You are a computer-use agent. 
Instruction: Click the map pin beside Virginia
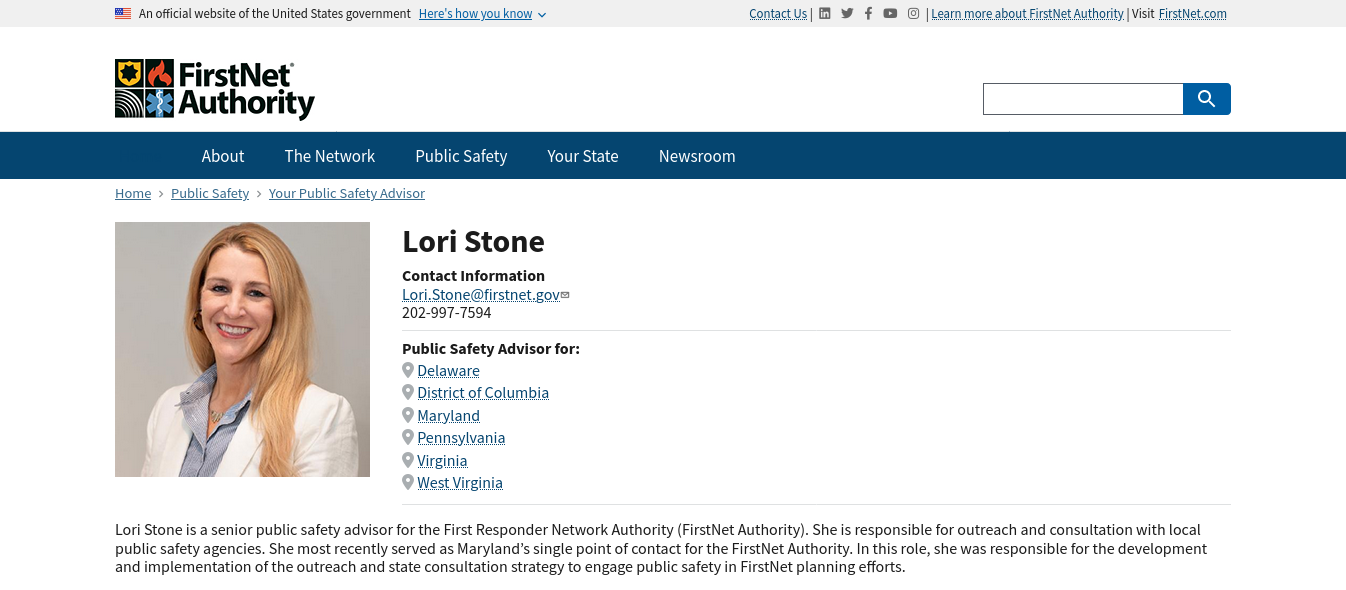point(408,460)
